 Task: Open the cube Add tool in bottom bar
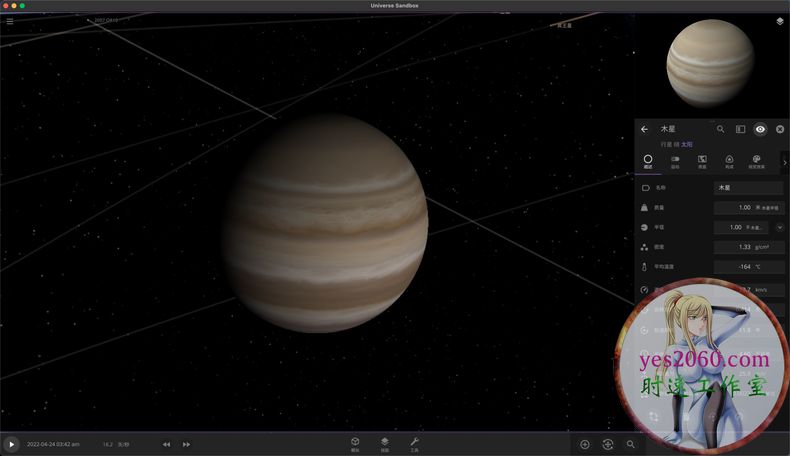coord(355,442)
